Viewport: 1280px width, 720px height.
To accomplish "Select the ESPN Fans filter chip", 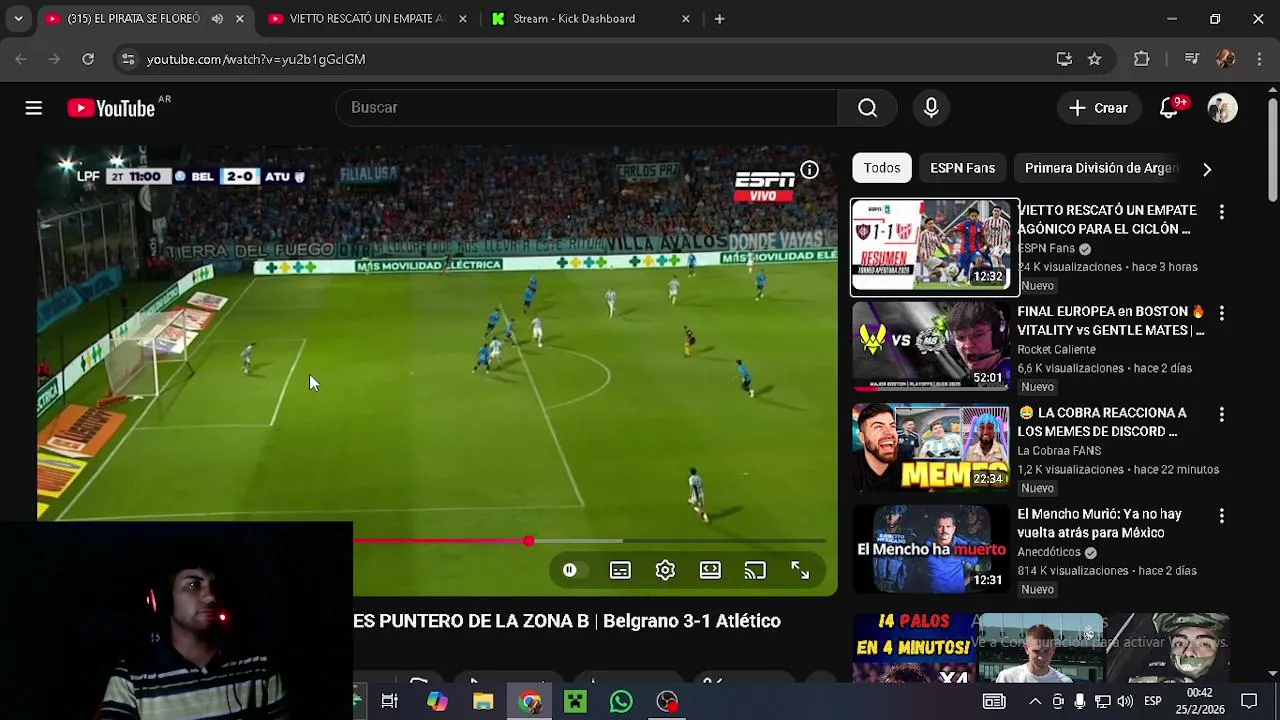I will coord(962,168).
